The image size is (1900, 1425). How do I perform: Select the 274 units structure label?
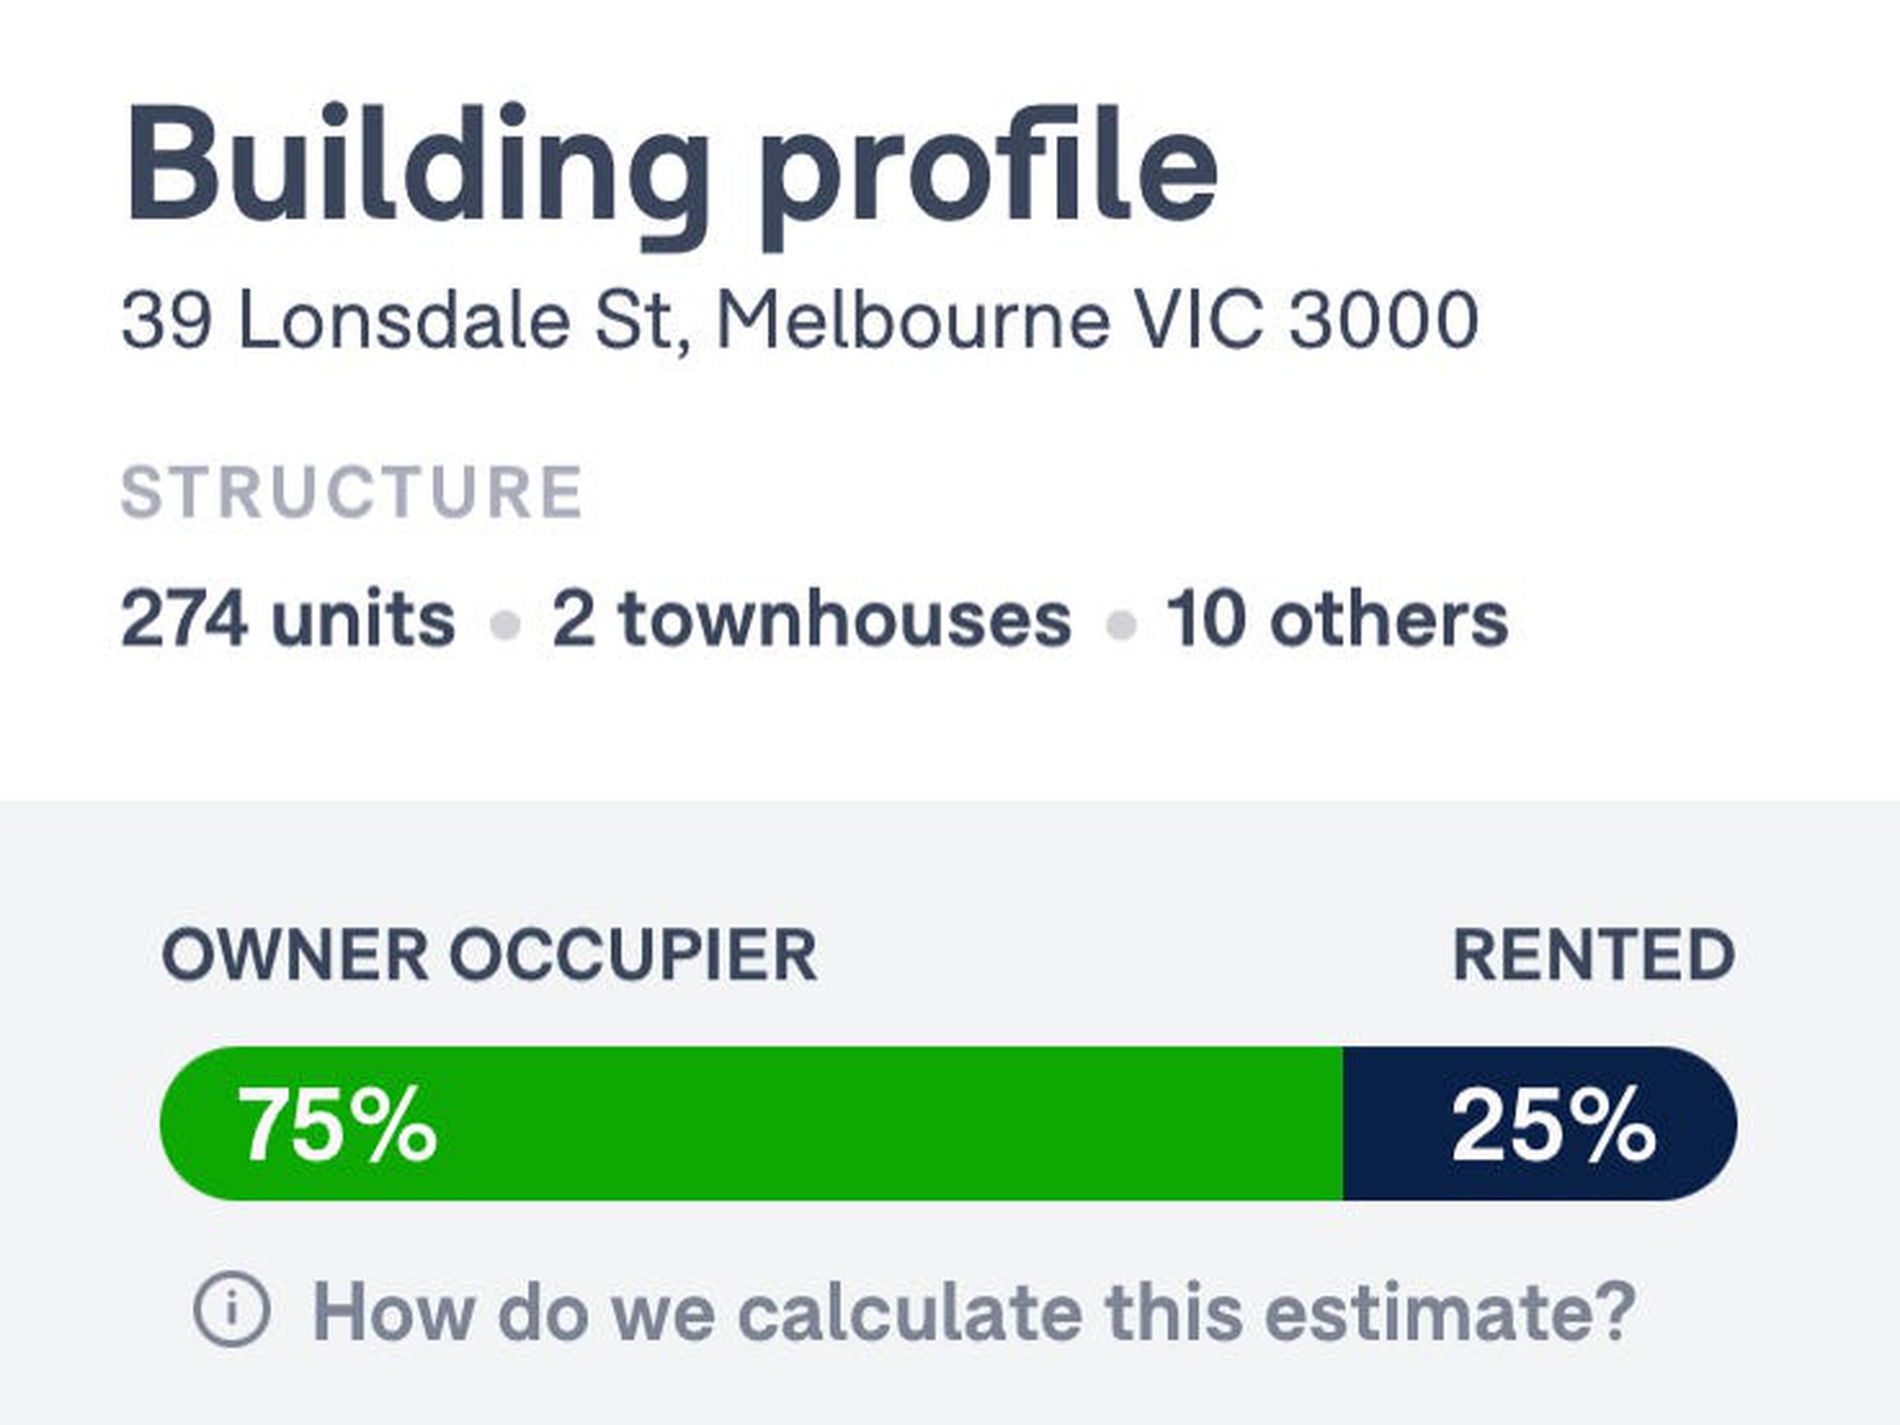click(288, 619)
